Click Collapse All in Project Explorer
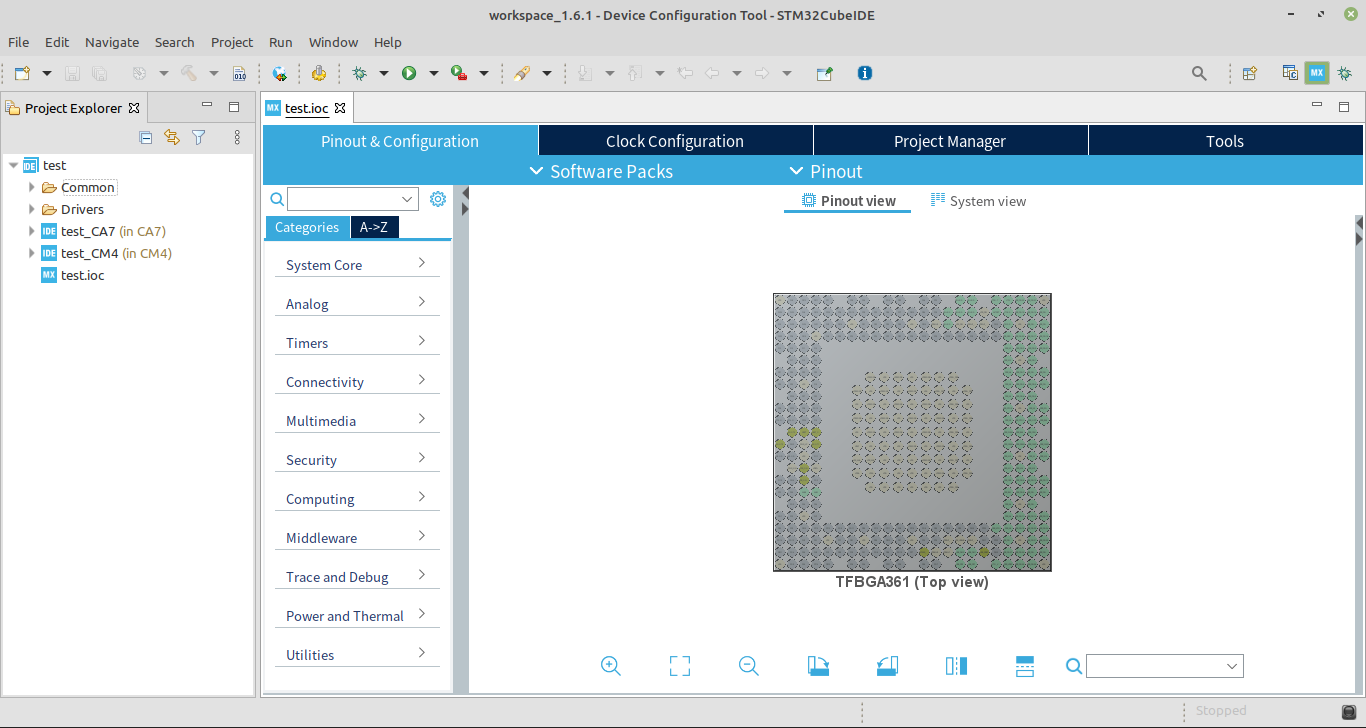Viewport: 1366px width, 728px height. pyautogui.click(x=146, y=137)
